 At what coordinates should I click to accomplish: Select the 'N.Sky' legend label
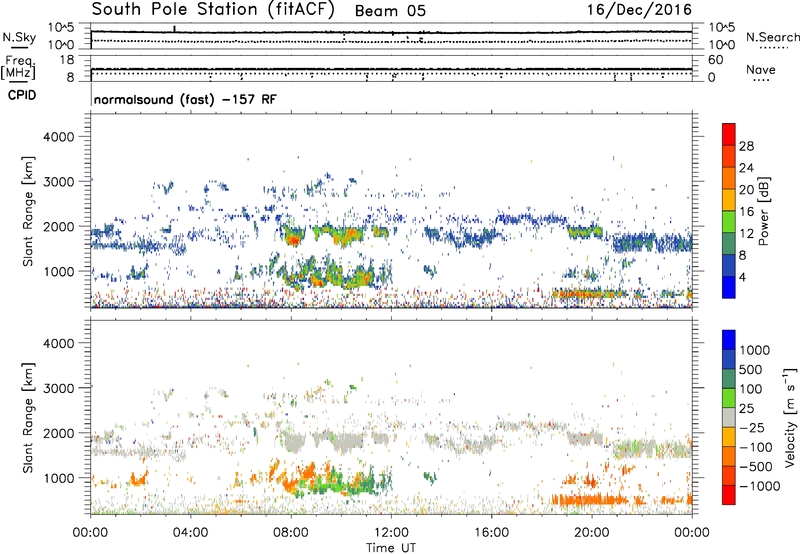(19, 37)
